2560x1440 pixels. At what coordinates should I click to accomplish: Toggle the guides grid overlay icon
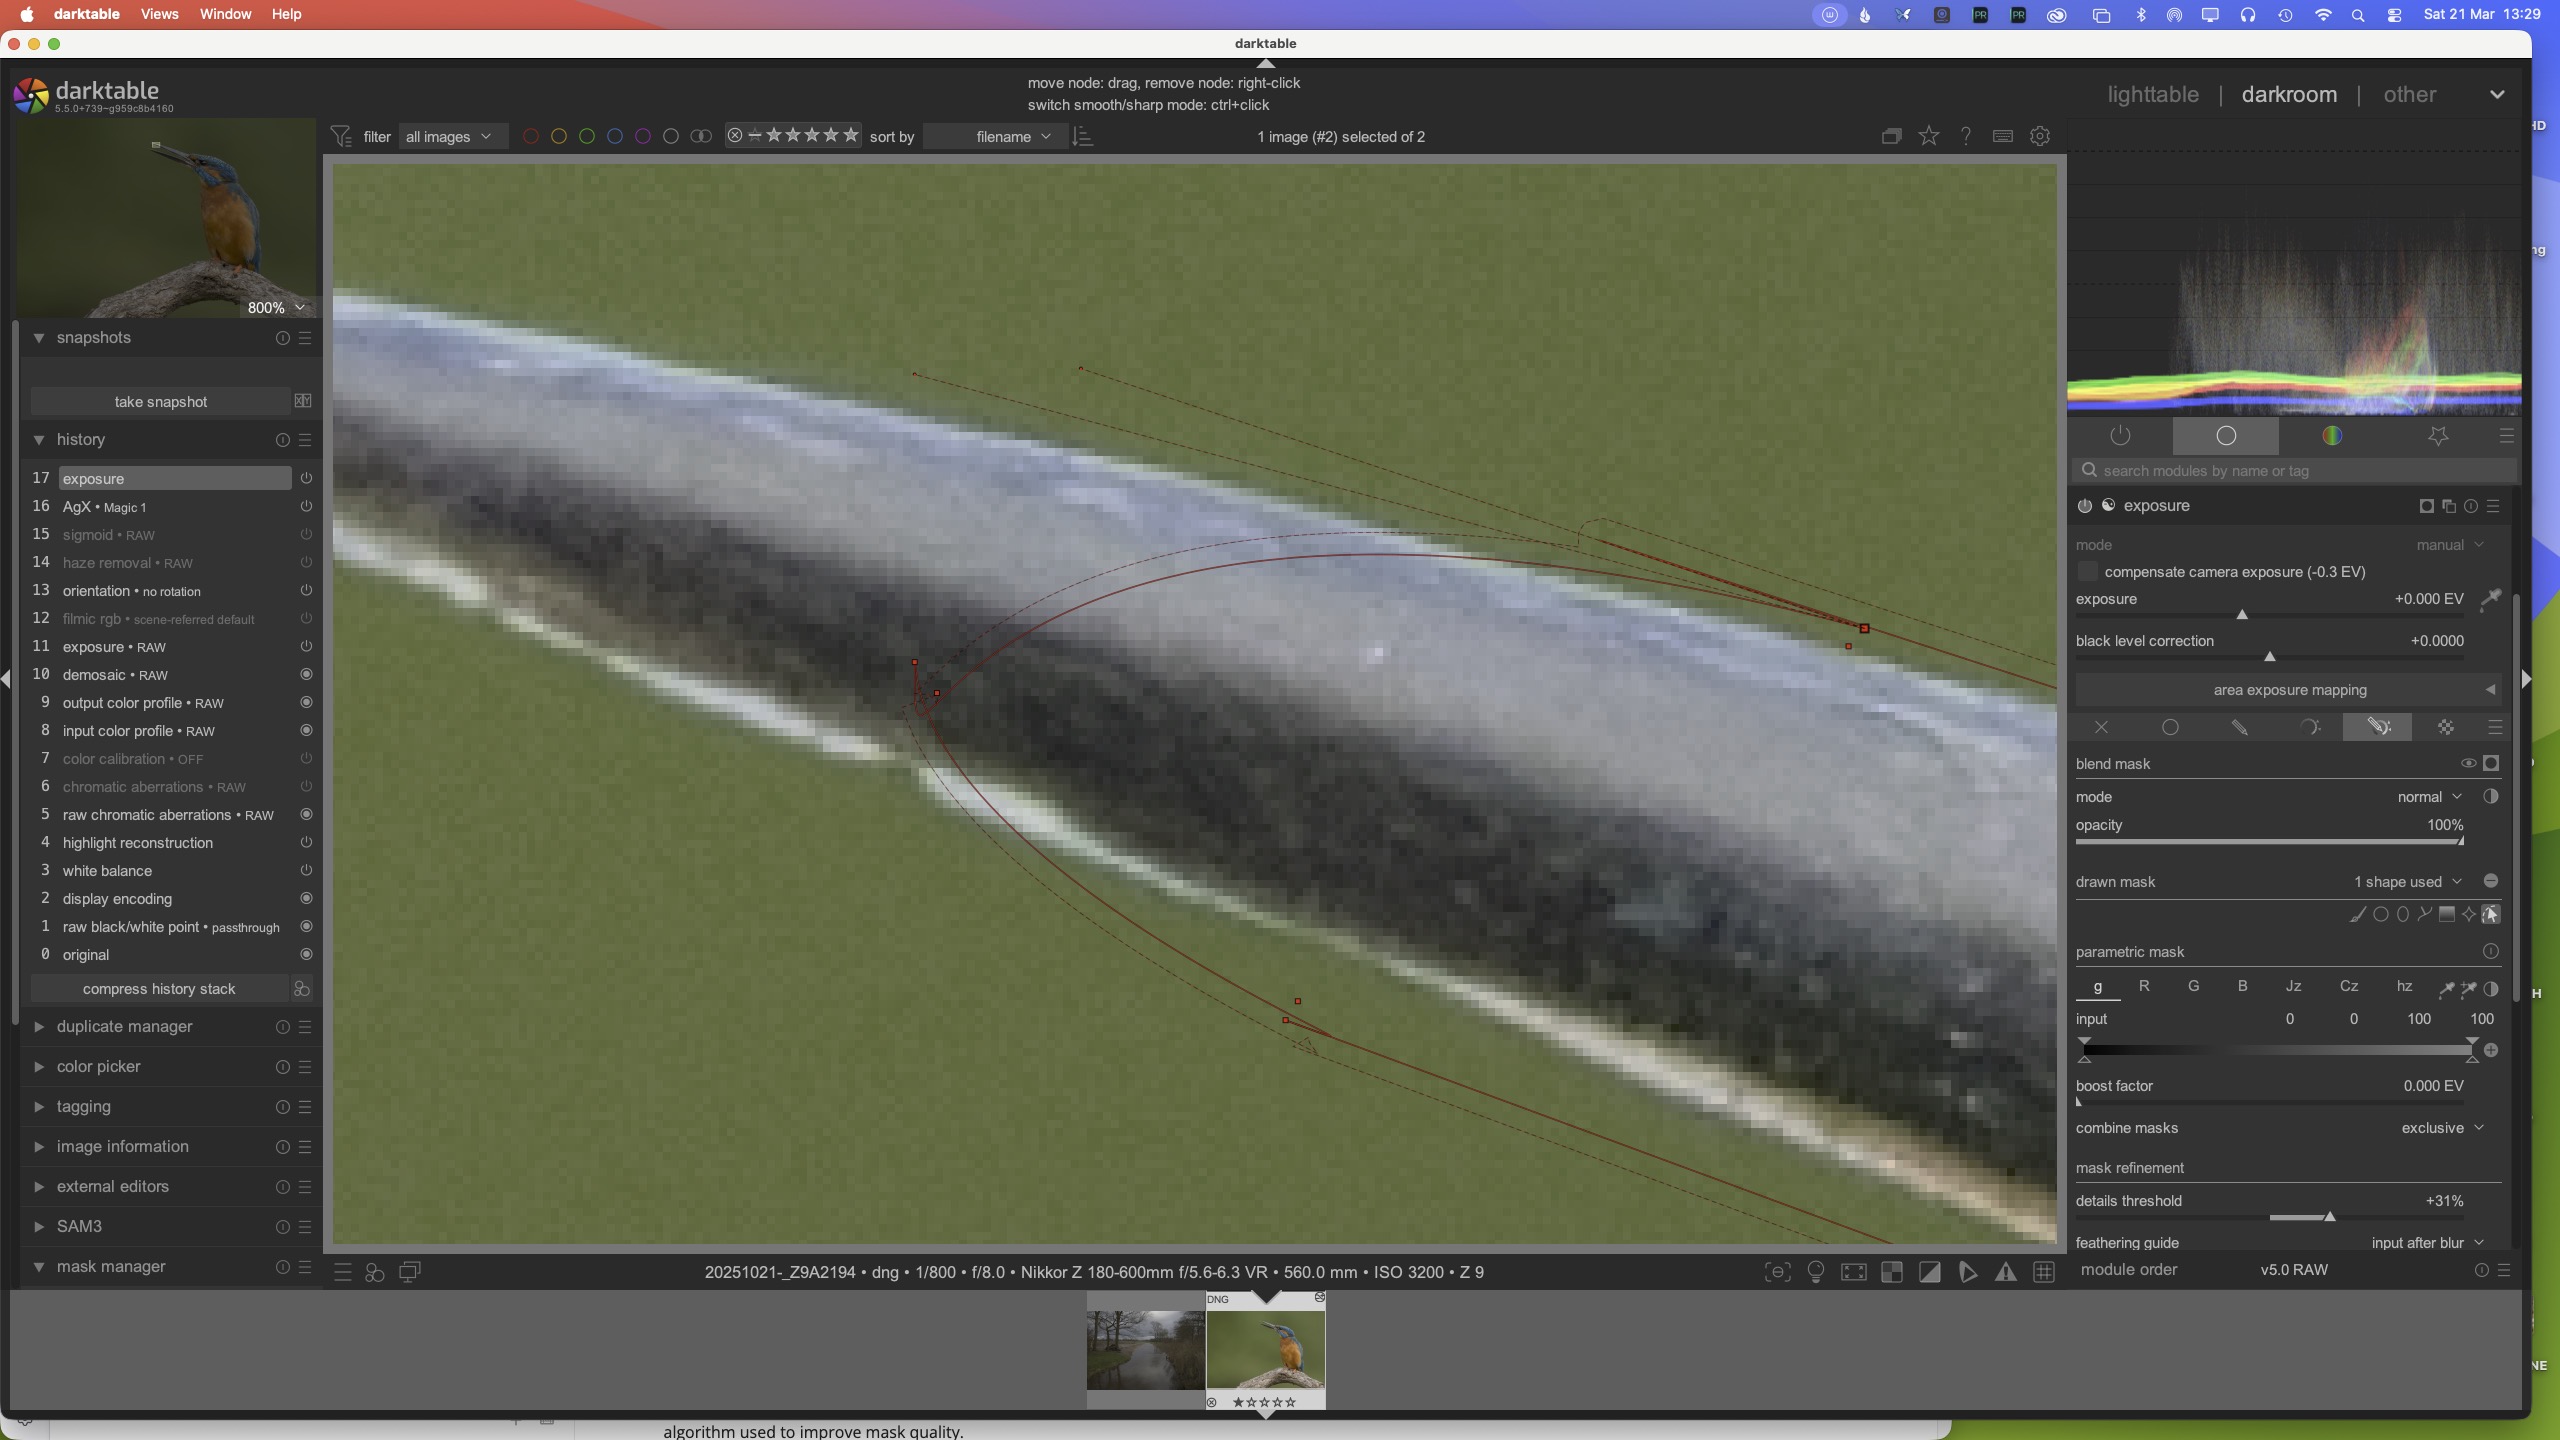coord(2044,1272)
